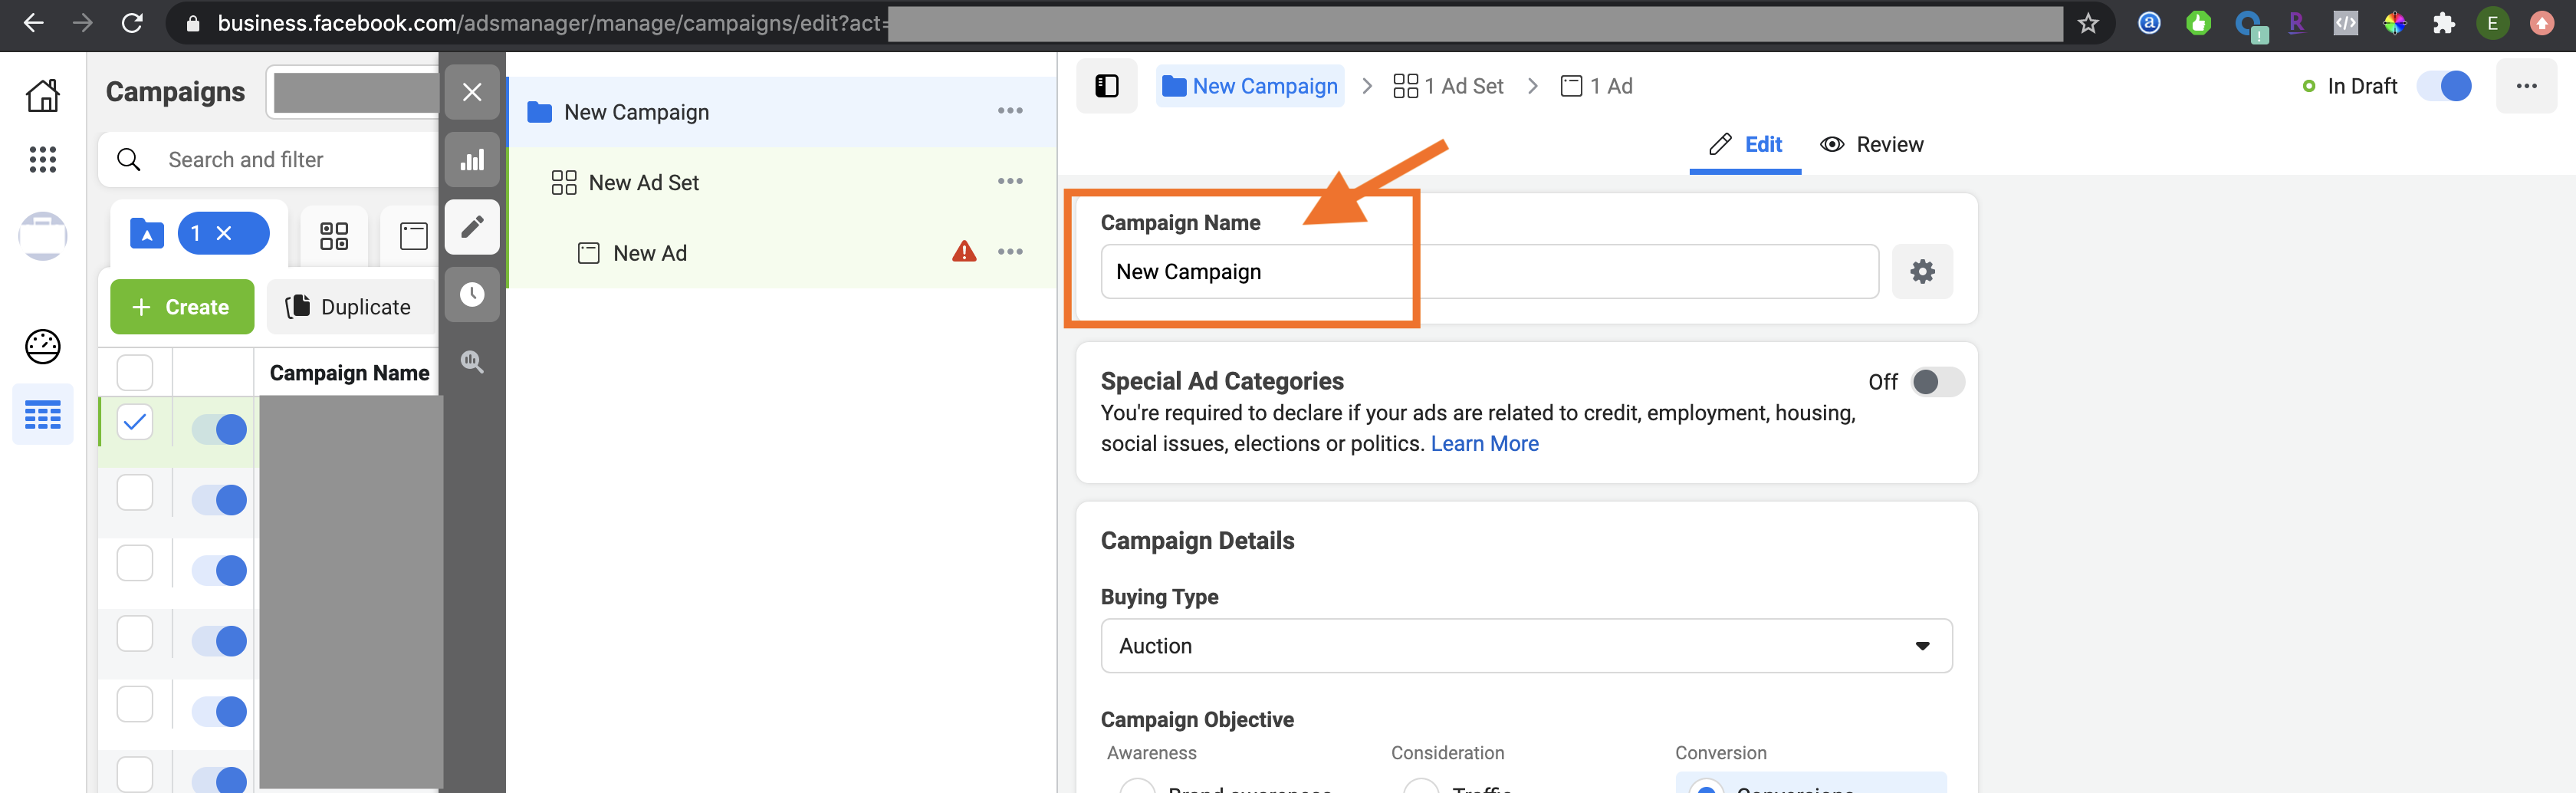
Task: Click the red warning icon beside New Ad
Action: pos(963,252)
